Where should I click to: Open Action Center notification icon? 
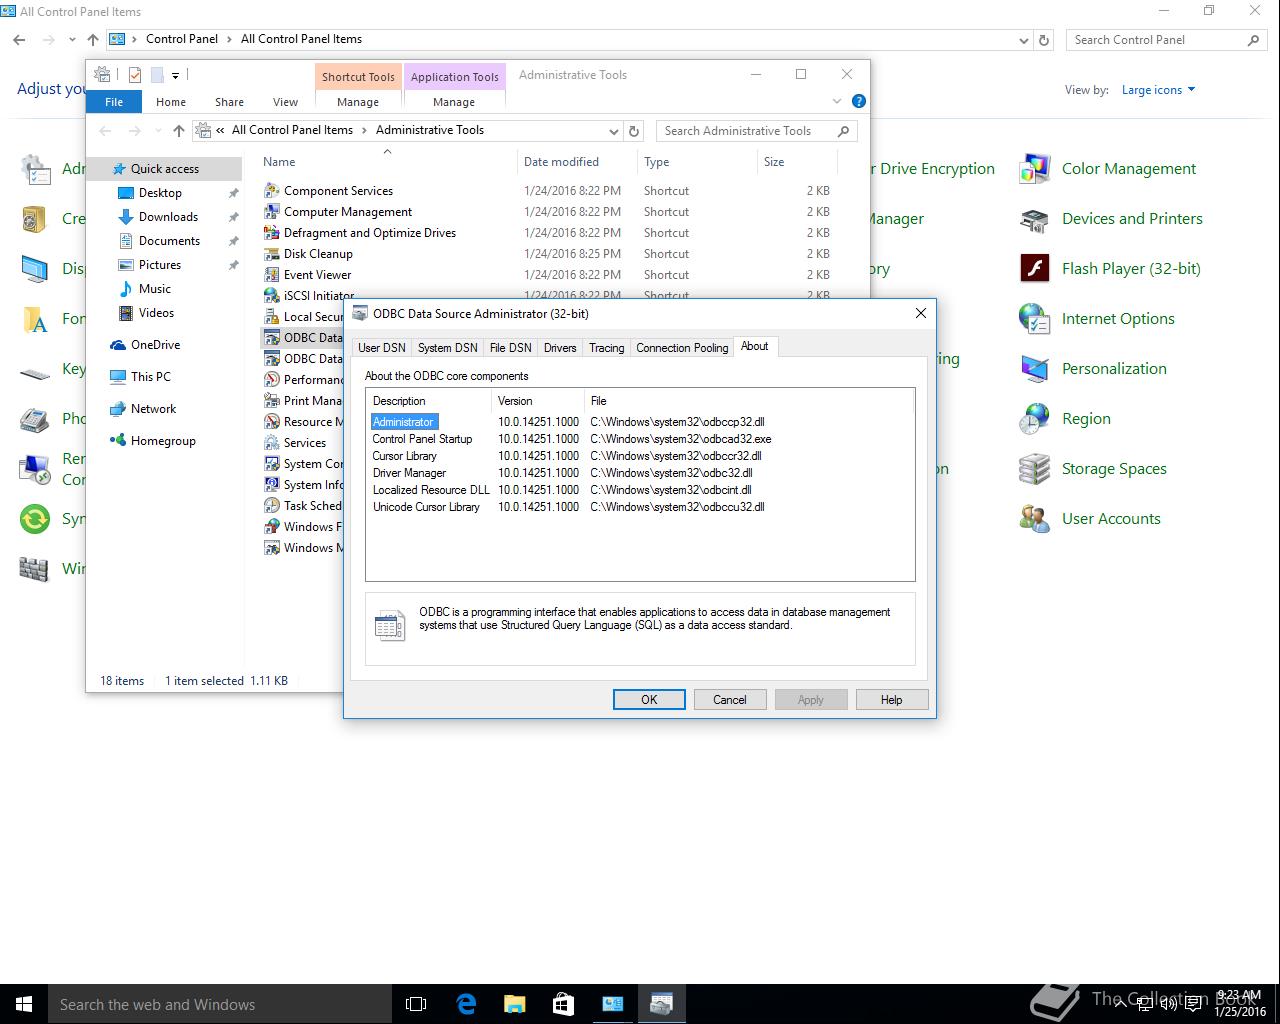tap(1193, 1004)
